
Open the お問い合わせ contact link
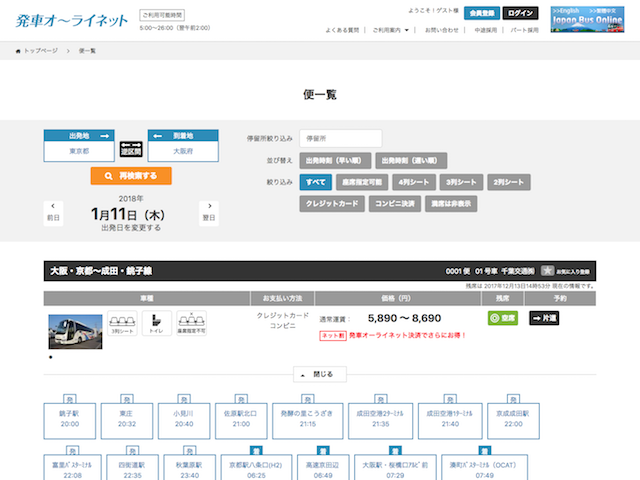pyautogui.click(x=442, y=30)
